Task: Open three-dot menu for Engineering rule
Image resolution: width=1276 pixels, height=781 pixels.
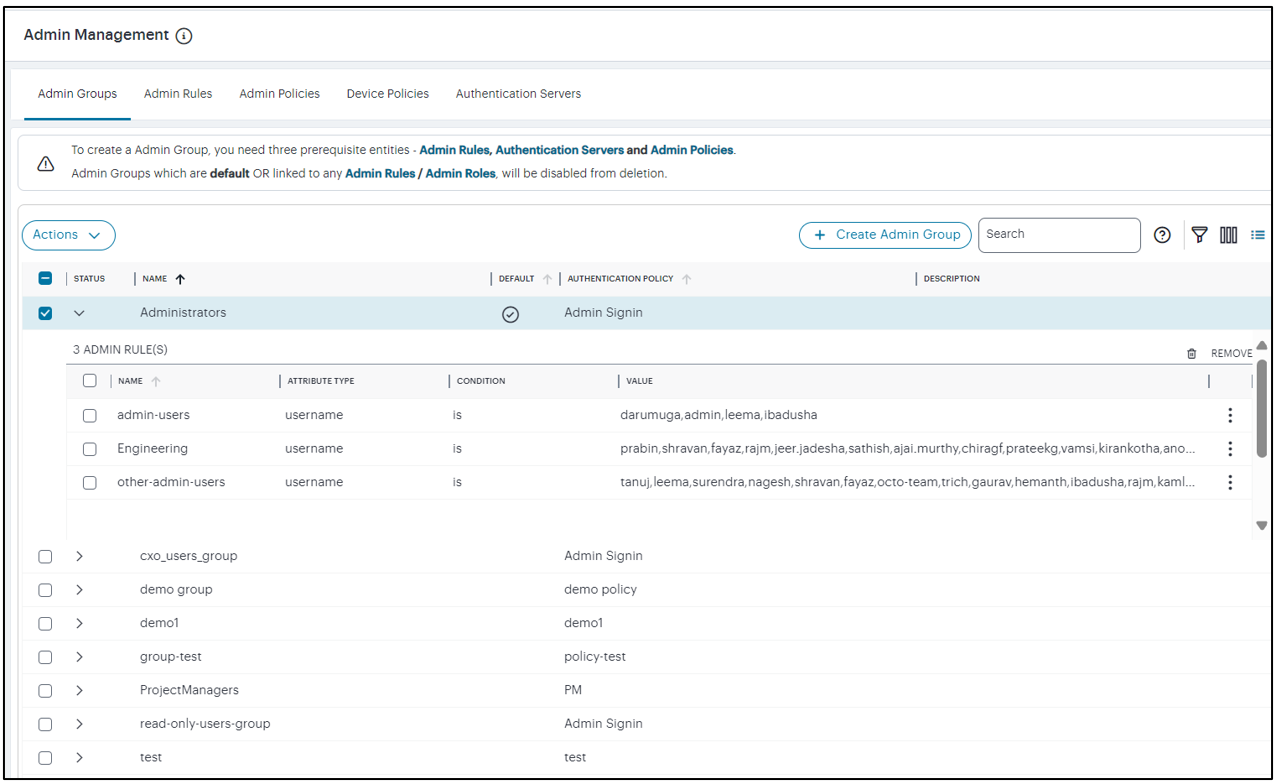Action: coord(1229,449)
